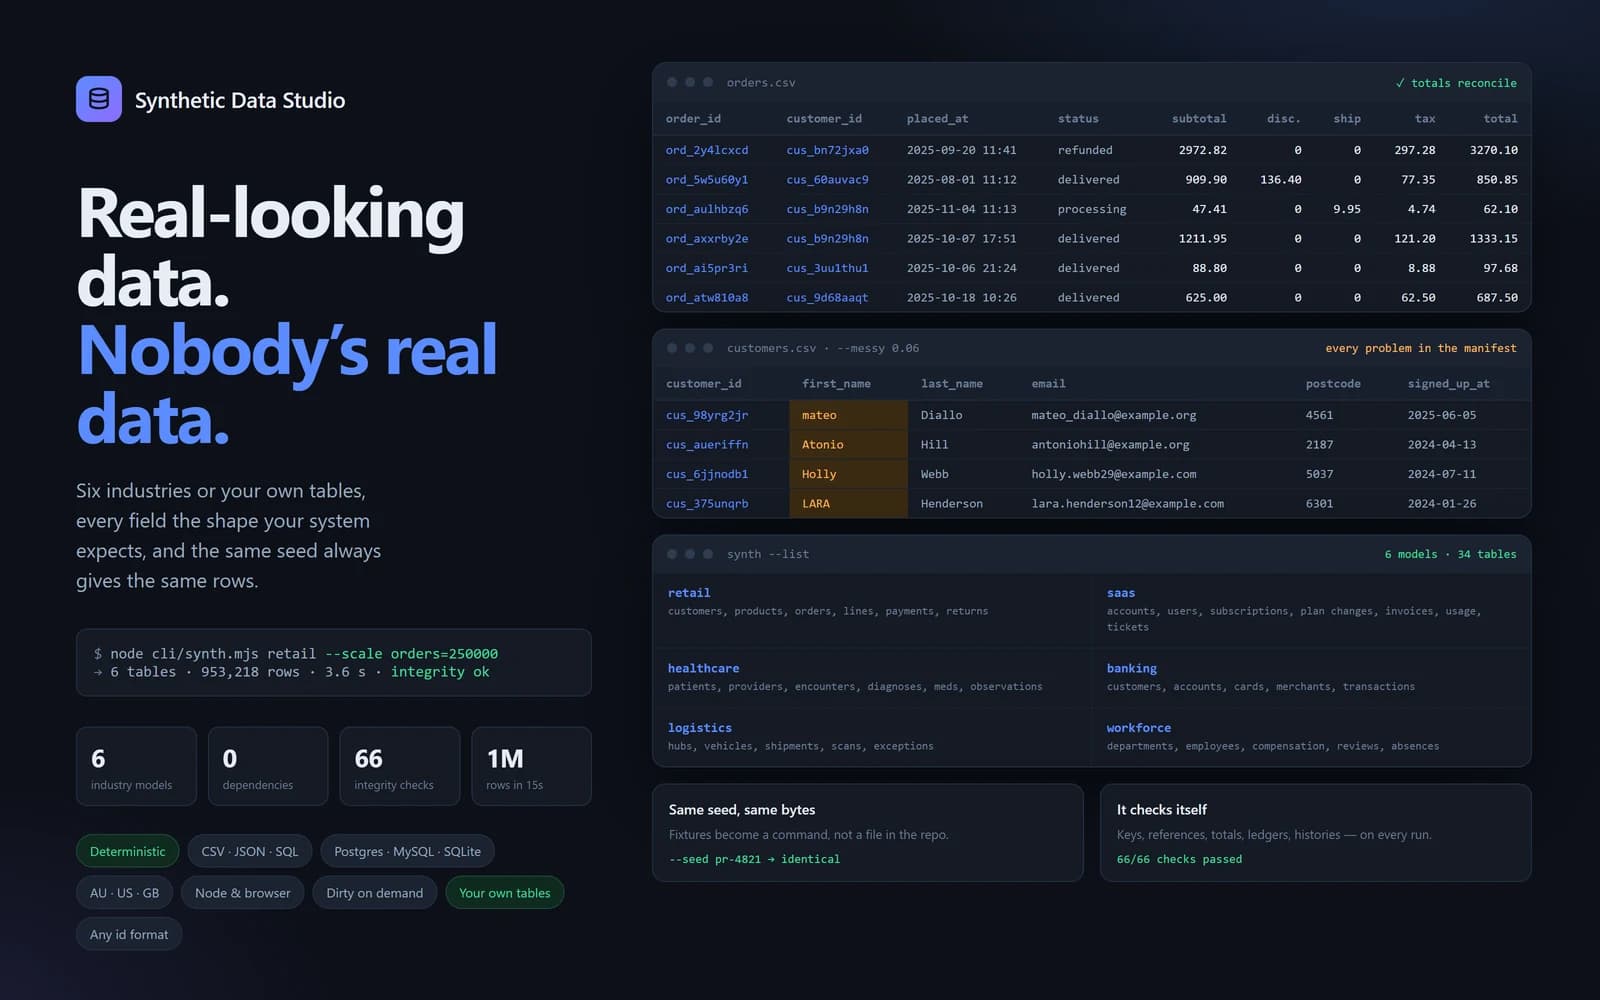Image resolution: width=1600 pixels, height=1000 pixels.
Task: Click customer id cus_60auvac9 in orders table
Action: click(x=828, y=180)
